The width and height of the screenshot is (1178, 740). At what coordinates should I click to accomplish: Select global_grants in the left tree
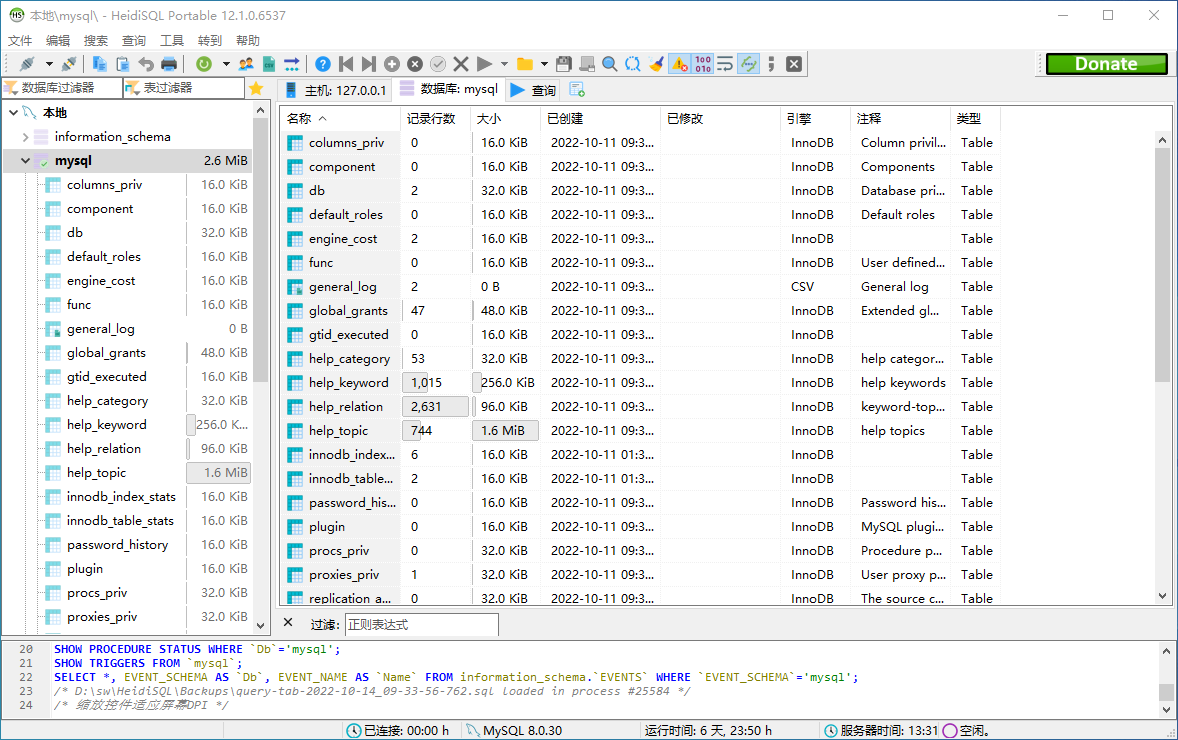(106, 352)
